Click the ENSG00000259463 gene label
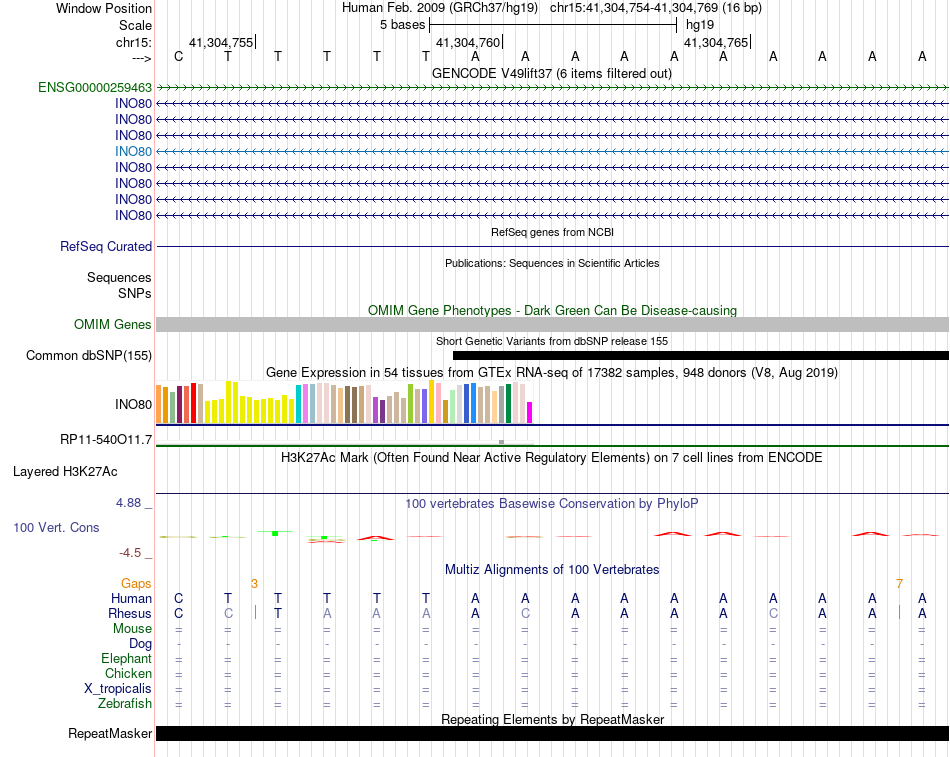 pos(95,87)
